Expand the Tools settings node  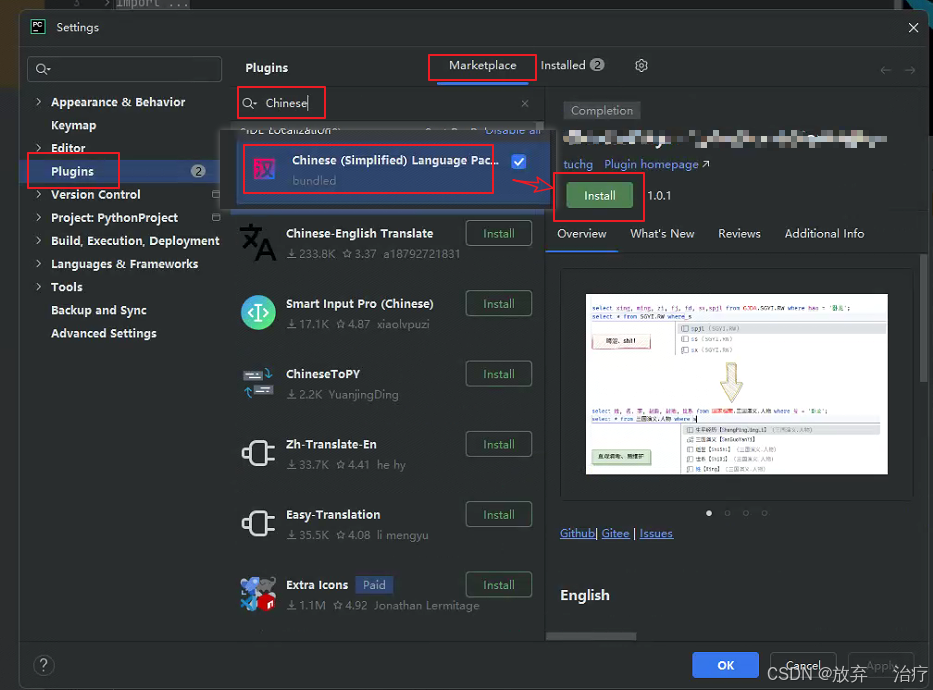(39, 287)
